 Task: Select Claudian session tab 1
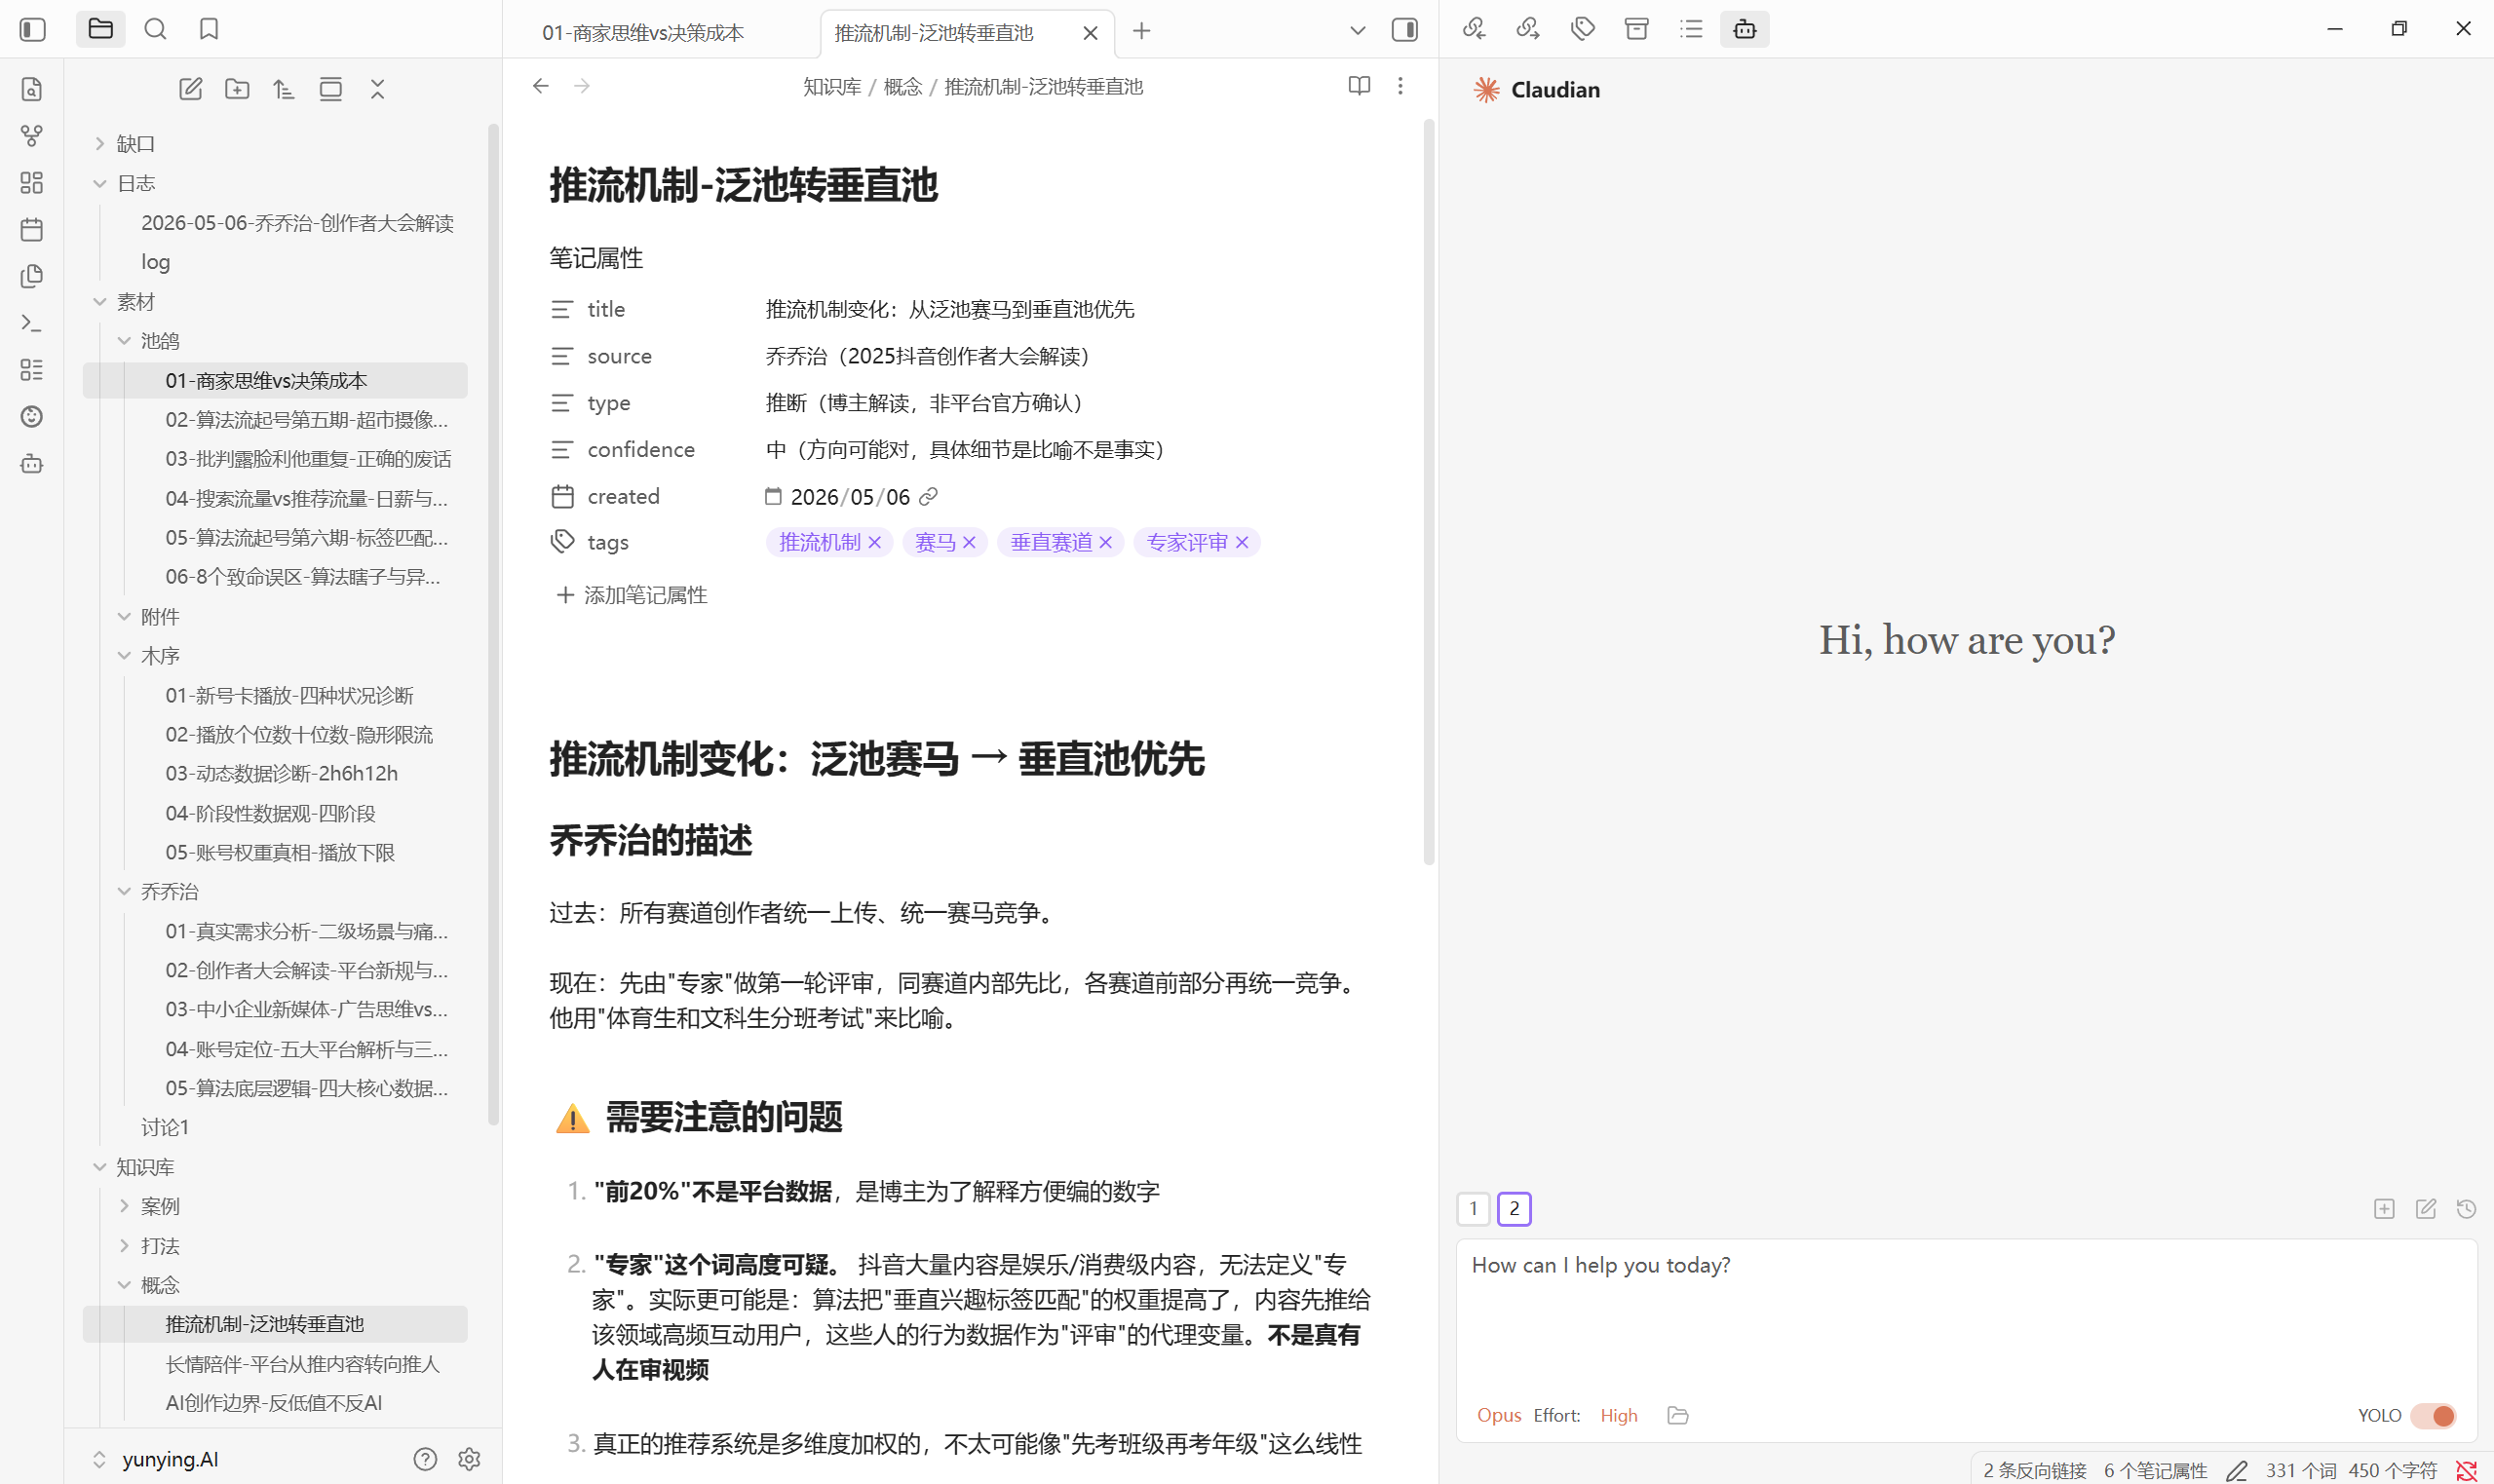[1473, 1208]
